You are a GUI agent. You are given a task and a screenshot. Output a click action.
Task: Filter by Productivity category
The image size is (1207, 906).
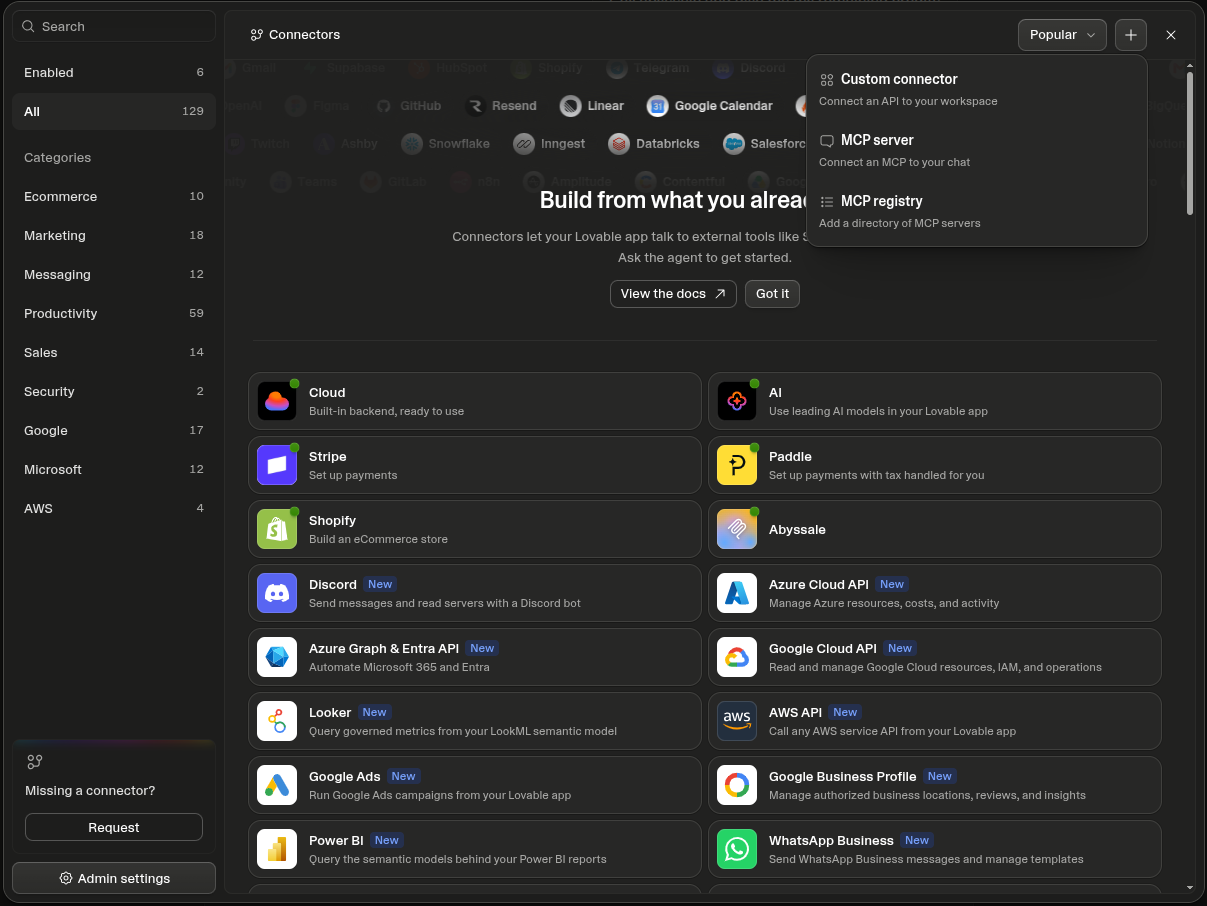[x=114, y=313]
